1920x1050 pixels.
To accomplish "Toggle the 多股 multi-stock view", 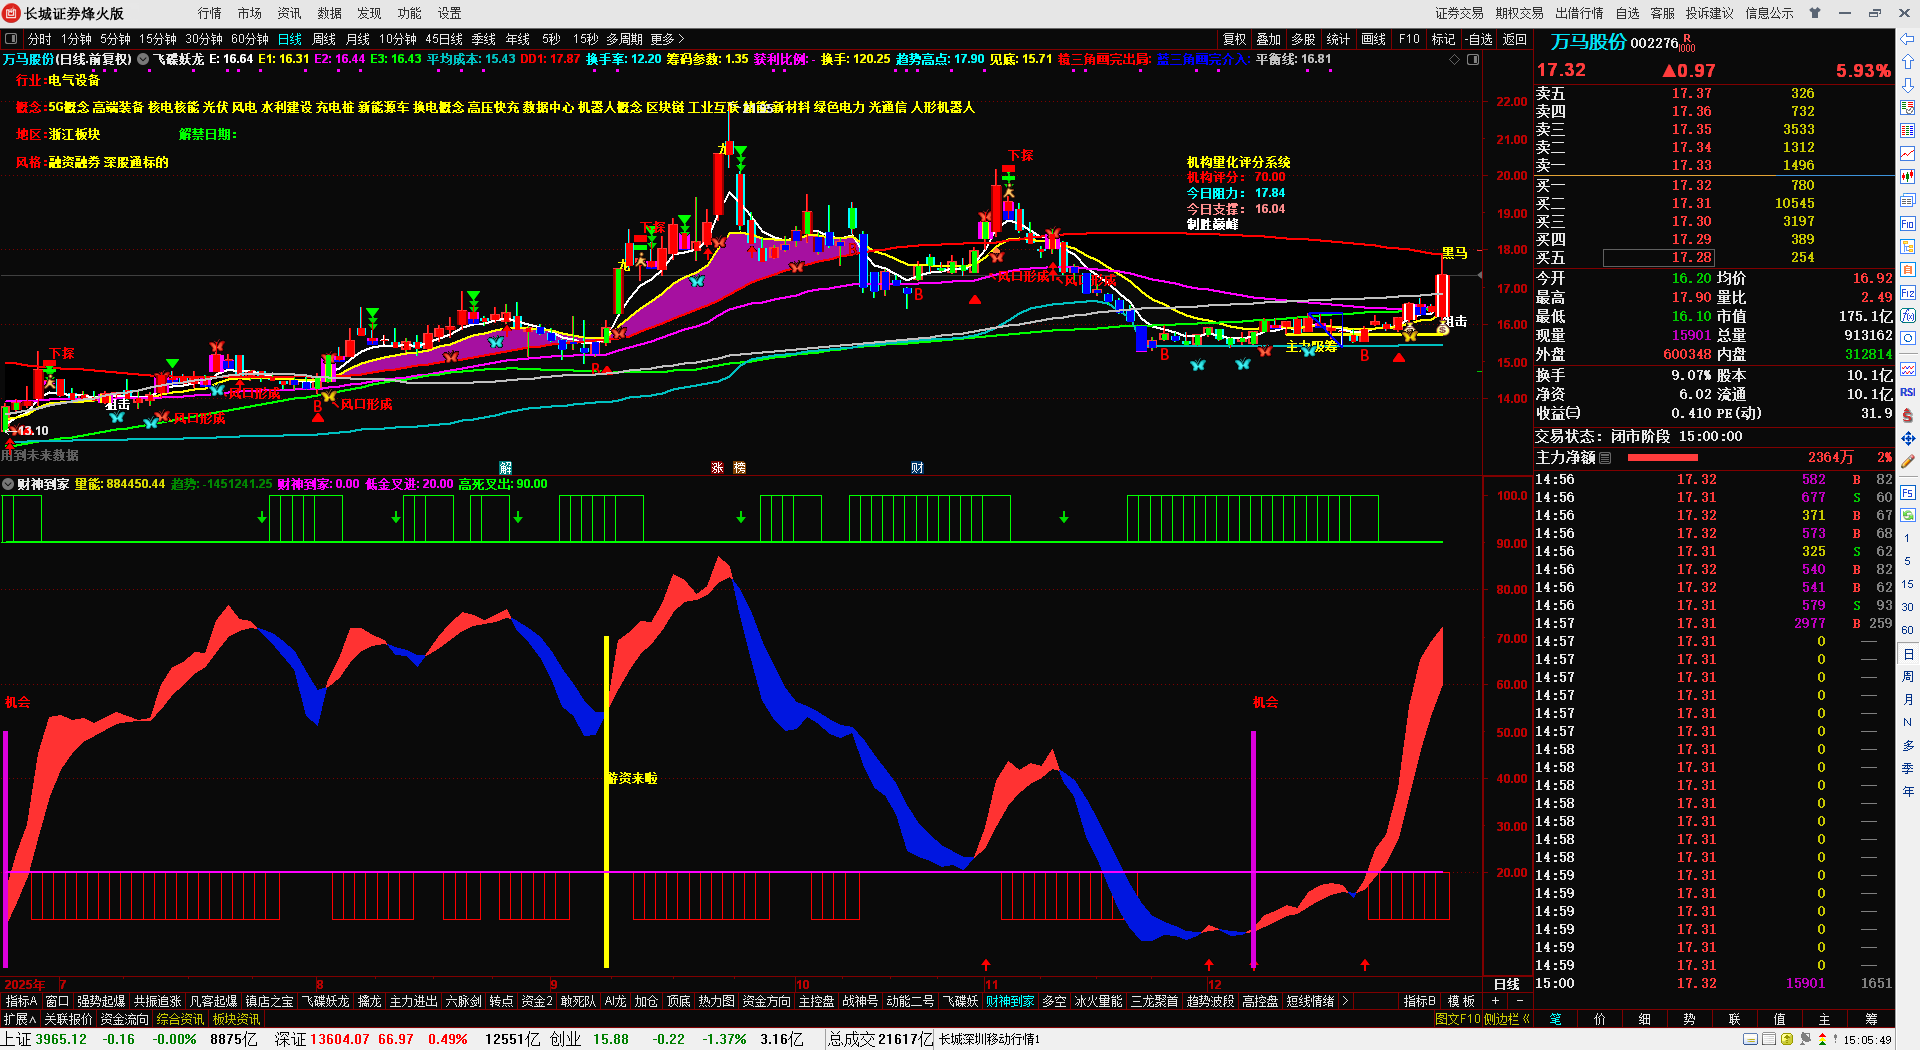I will [x=1303, y=39].
